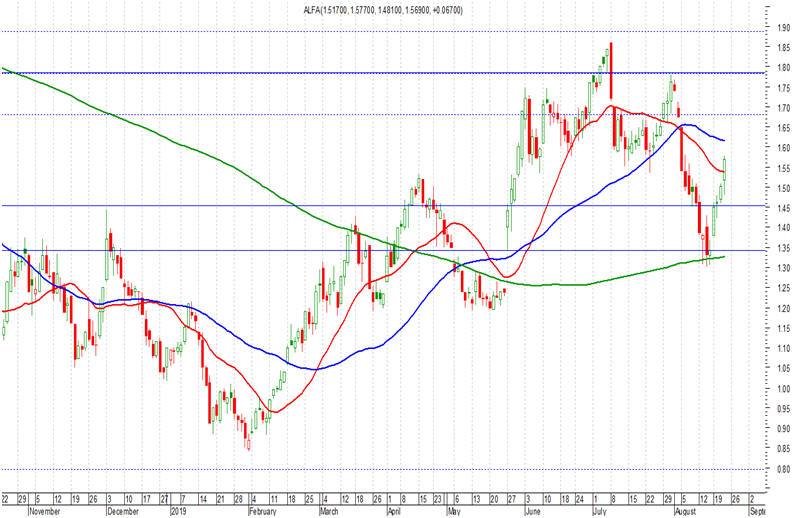Click the 1.50 price axis label
794x518 pixels.
[x=784, y=188]
